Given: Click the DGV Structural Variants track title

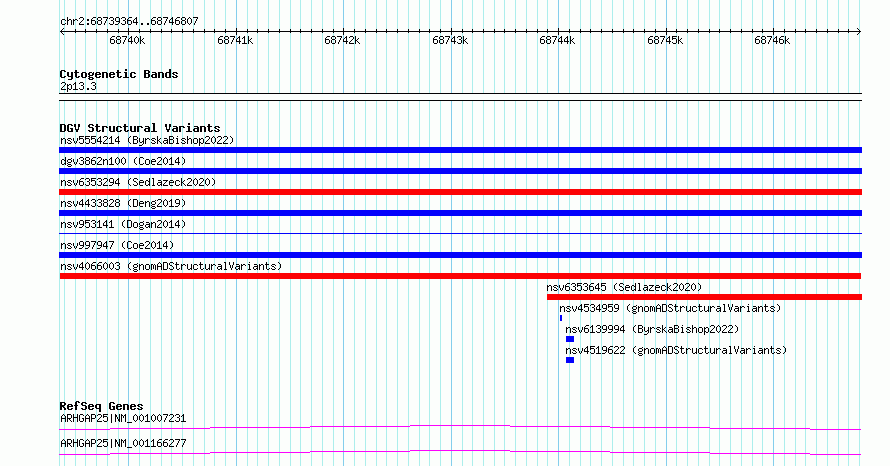Looking at the screenshot, I should (140, 128).
